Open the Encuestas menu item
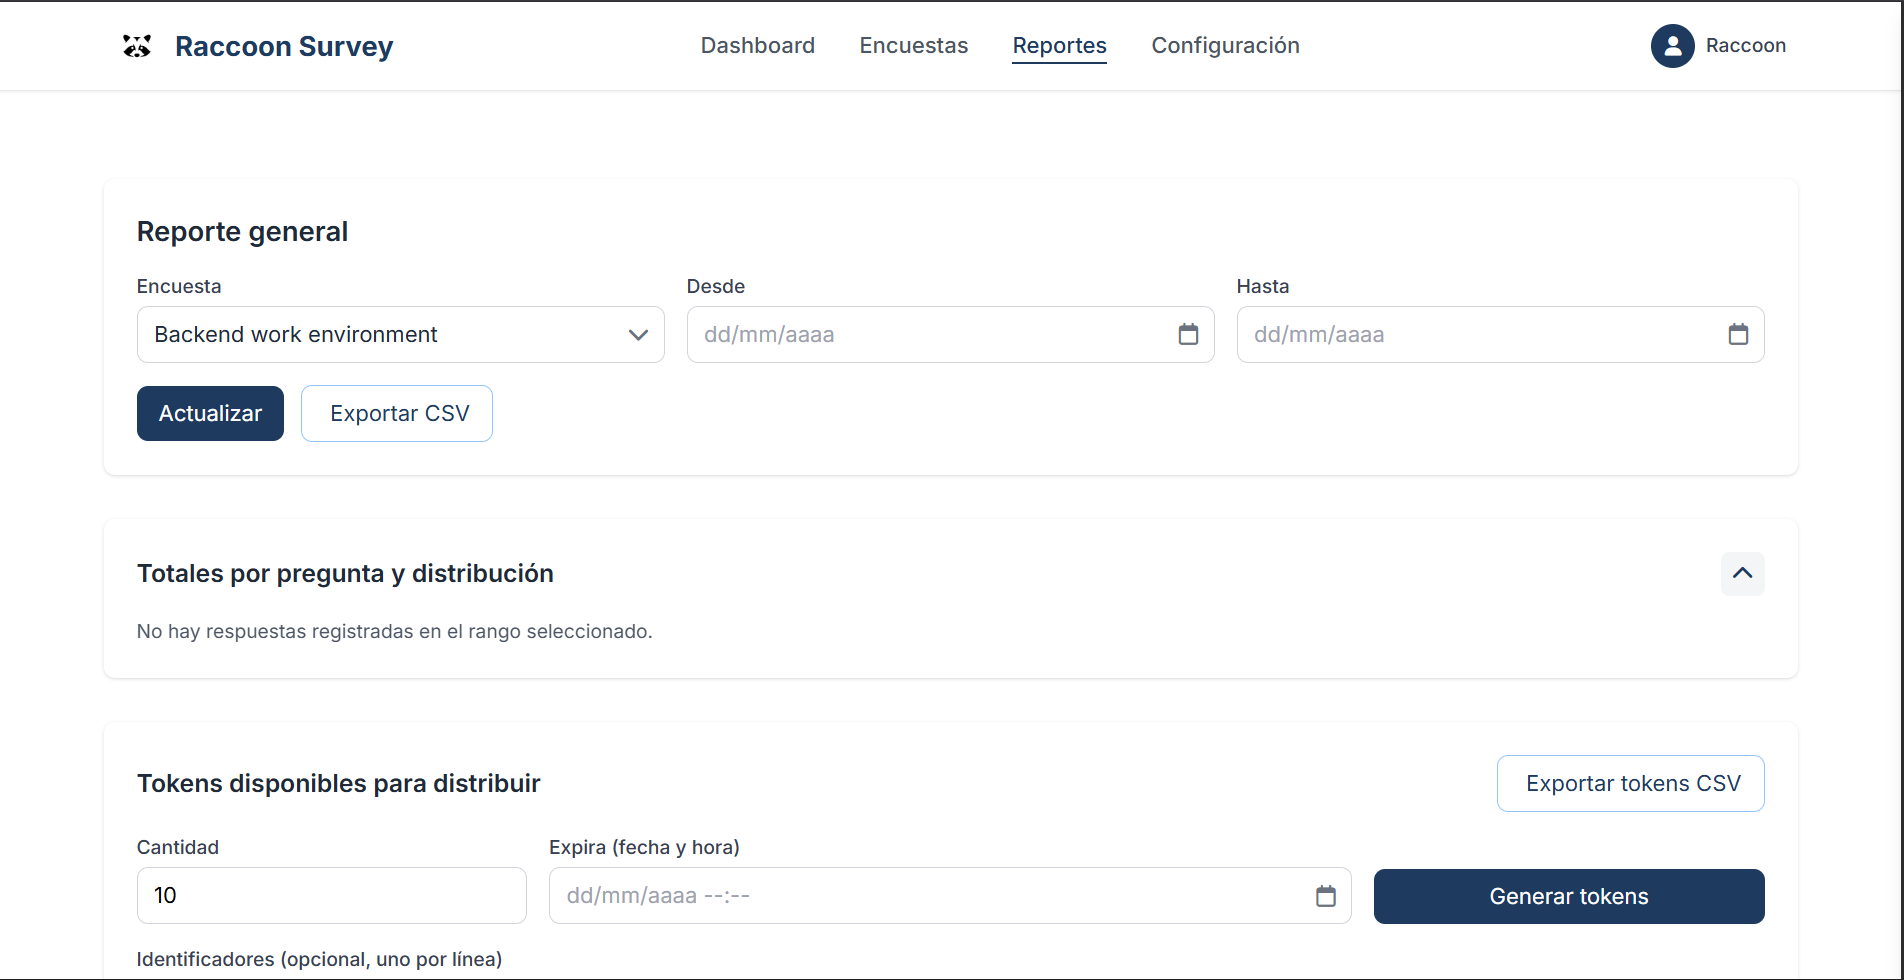Image resolution: width=1904 pixels, height=980 pixels. click(913, 46)
